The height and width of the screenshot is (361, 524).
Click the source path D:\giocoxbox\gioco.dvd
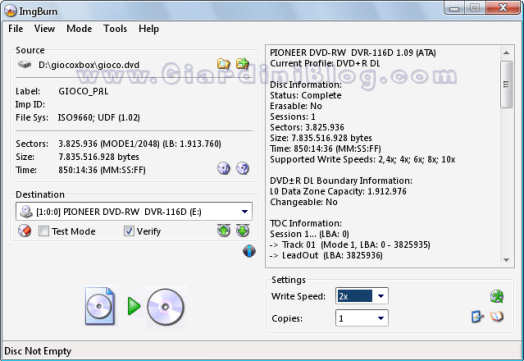[x=89, y=65]
